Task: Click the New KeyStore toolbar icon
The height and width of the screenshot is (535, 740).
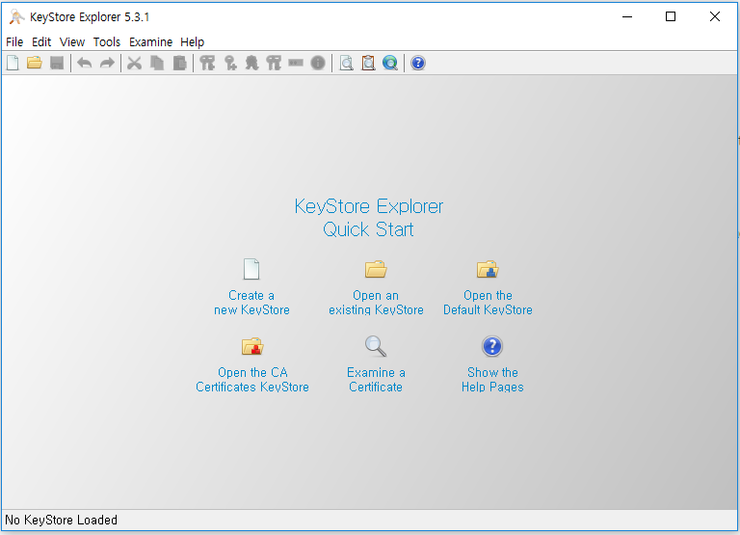Action: coord(13,63)
